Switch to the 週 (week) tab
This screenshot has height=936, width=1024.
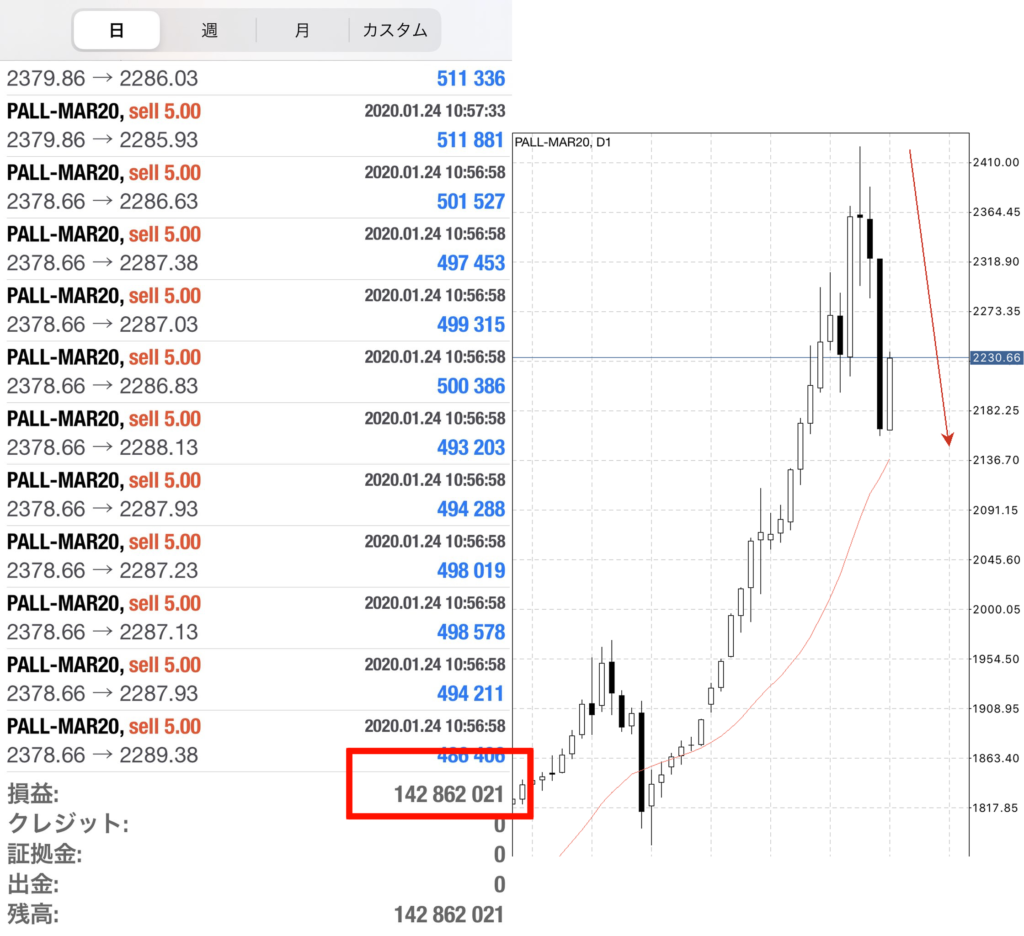click(x=209, y=30)
